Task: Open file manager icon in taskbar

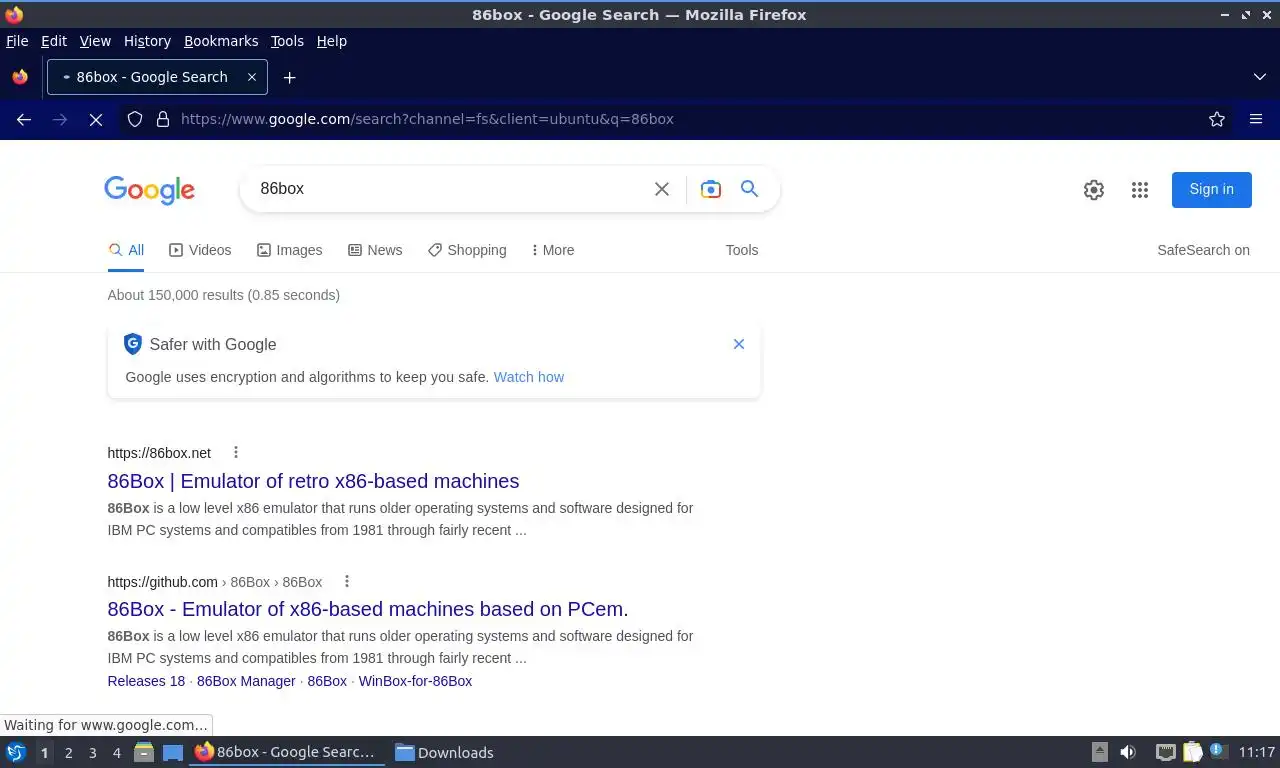Action: point(143,752)
